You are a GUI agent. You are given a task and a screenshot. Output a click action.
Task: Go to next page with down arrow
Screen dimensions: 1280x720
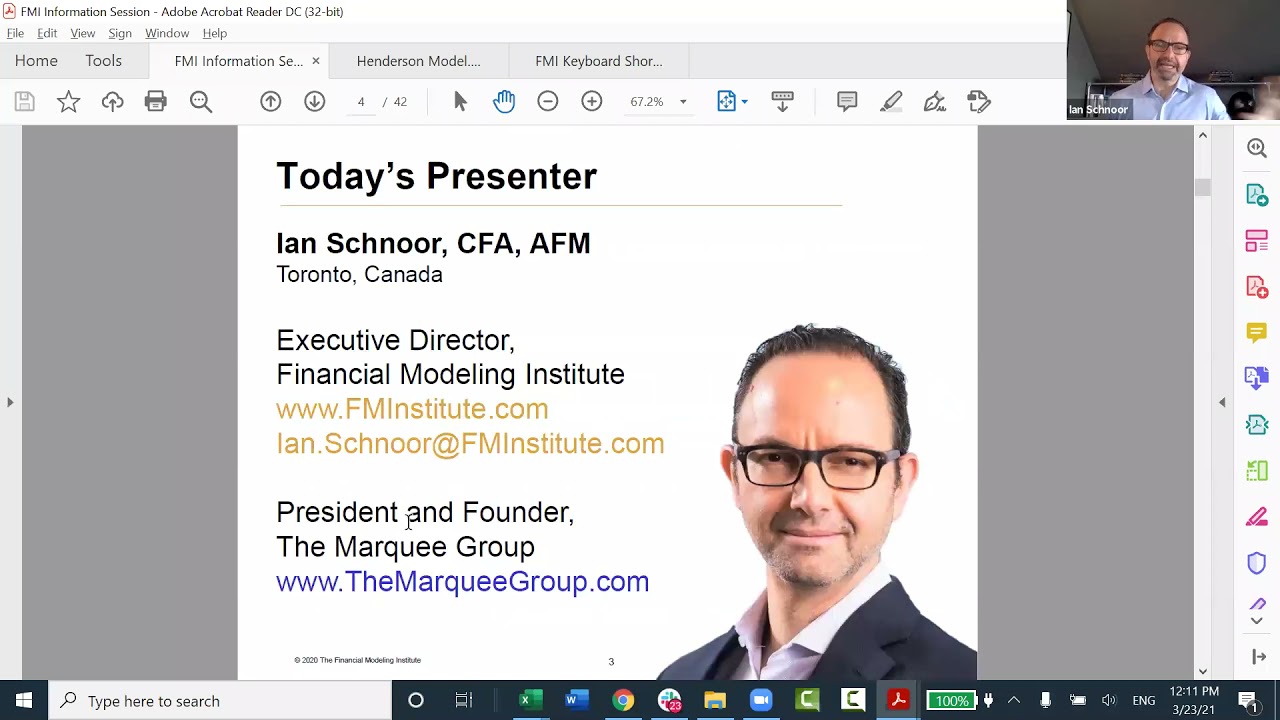coord(315,101)
